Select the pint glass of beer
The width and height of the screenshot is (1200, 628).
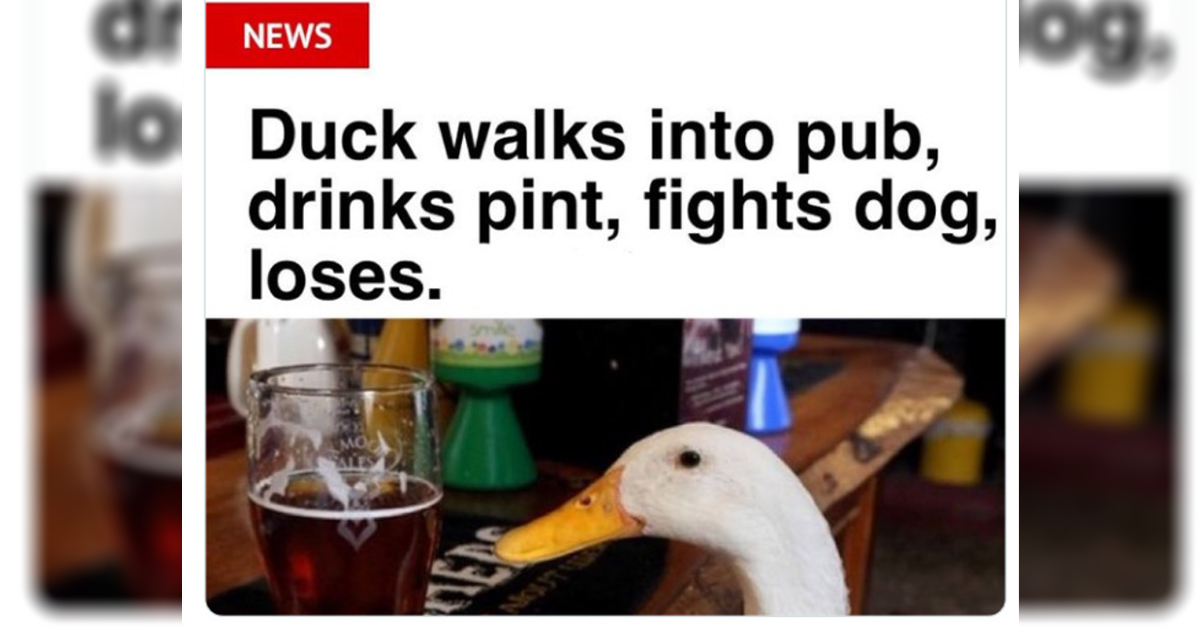(345, 489)
